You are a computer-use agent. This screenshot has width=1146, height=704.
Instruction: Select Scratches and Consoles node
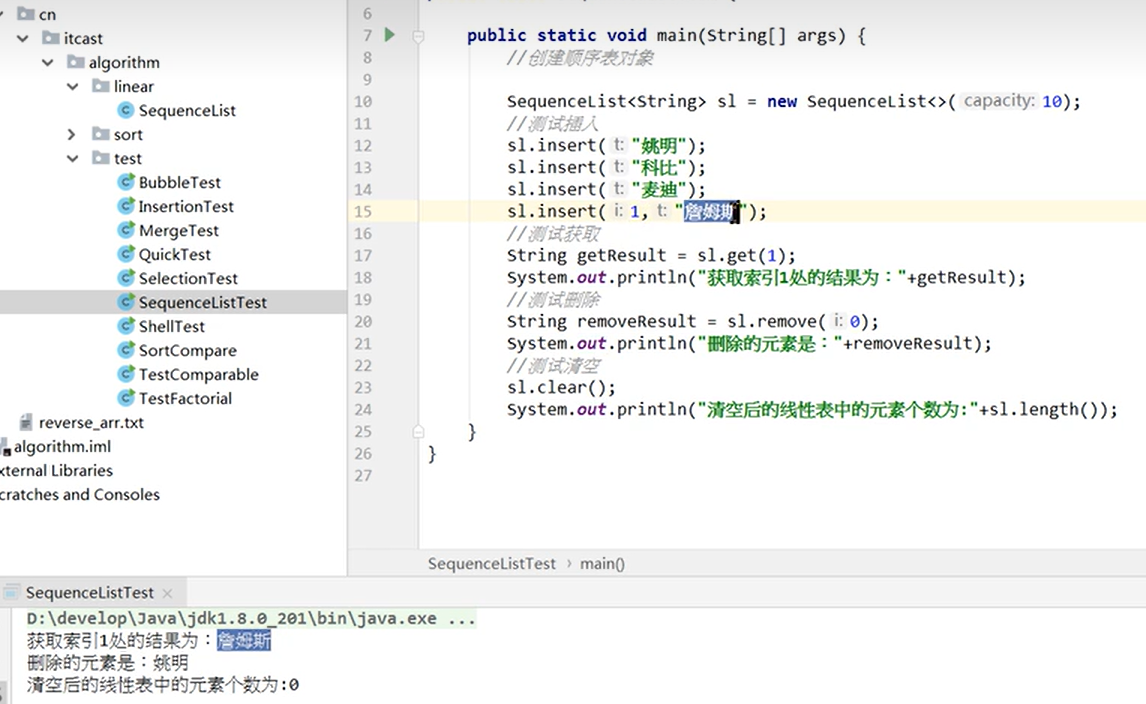(80, 495)
